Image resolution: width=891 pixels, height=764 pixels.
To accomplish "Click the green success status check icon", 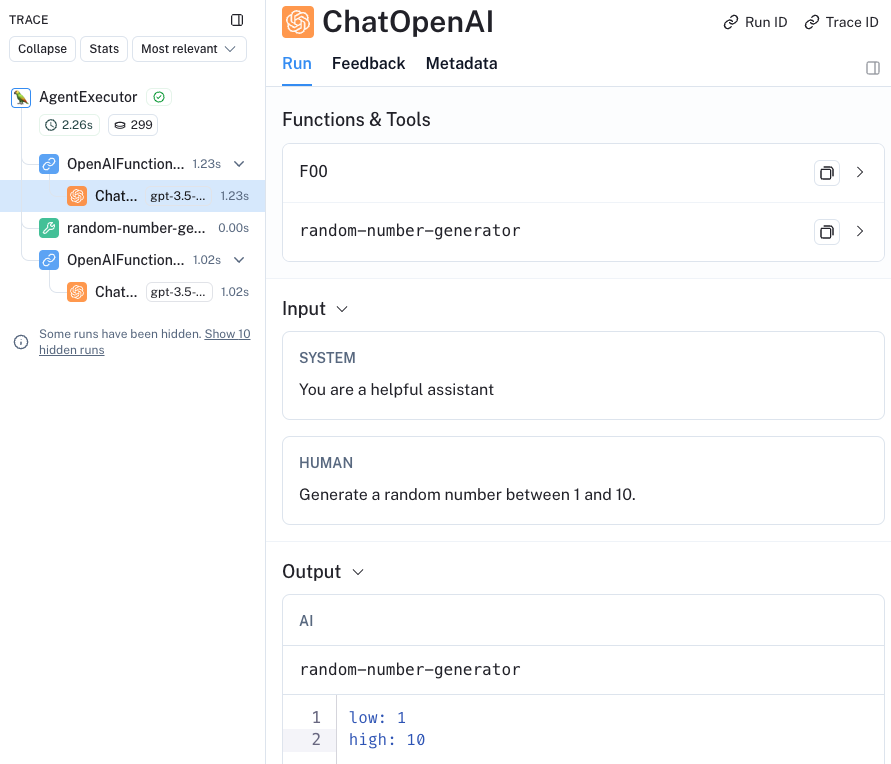I will click(x=159, y=97).
